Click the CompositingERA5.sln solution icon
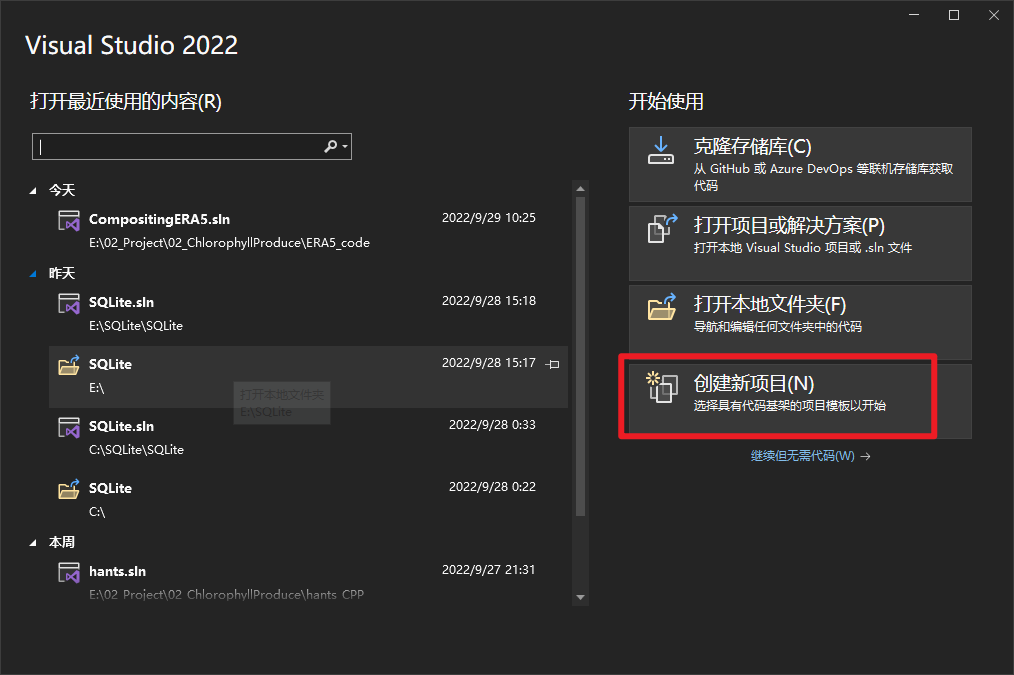This screenshot has height=675, width=1014. 69,220
